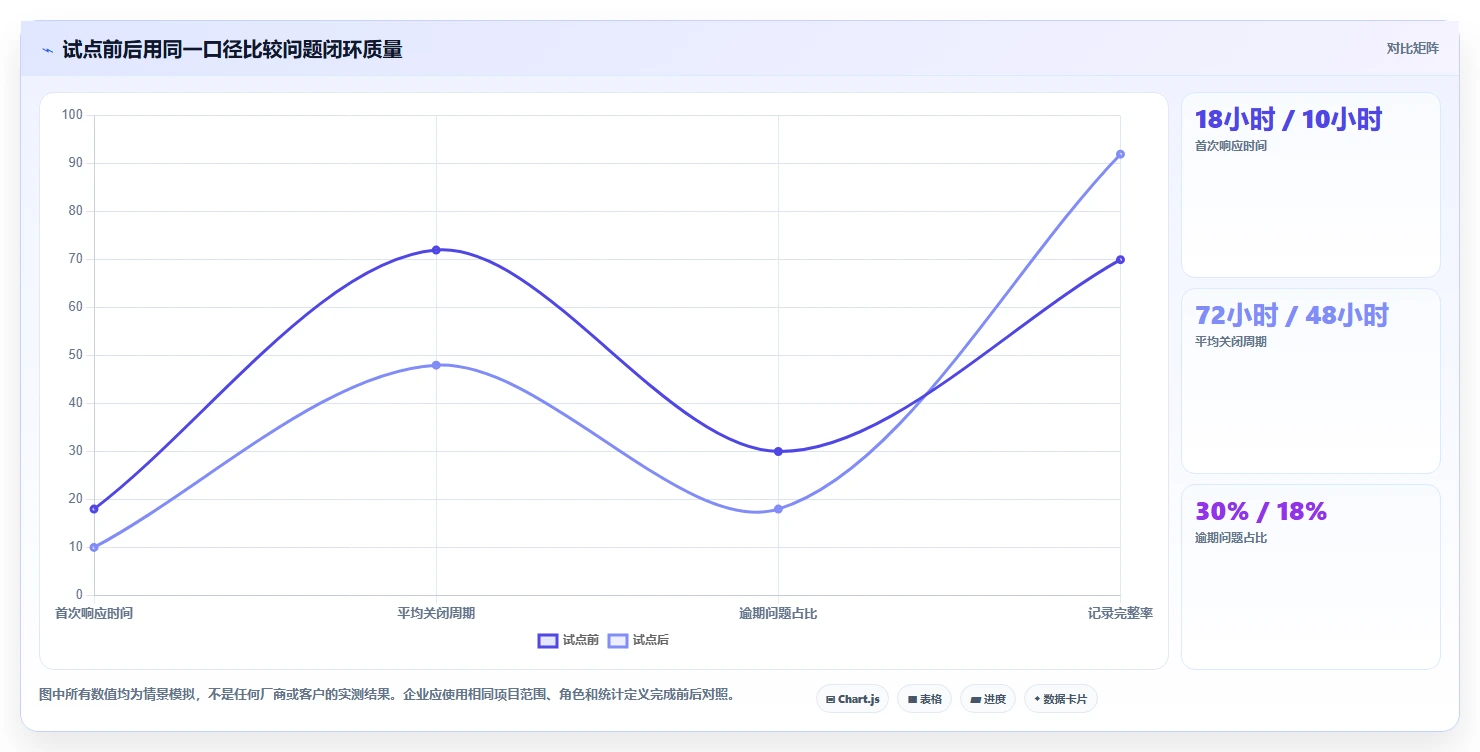Click the 平均关闭周期 card caption under 72小时 / 48小时
Image resolution: width=1480 pixels, height=752 pixels.
point(1231,342)
